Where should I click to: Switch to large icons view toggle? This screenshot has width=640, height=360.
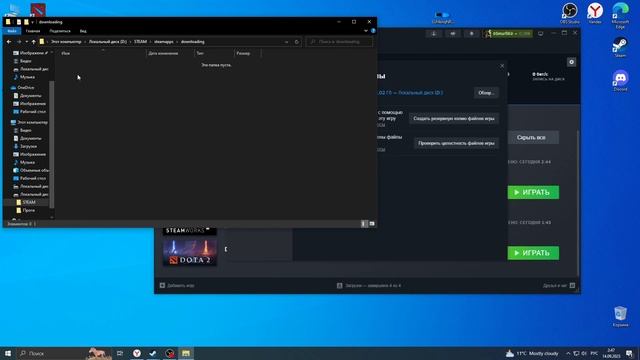pyautogui.click(x=372, y=224)
